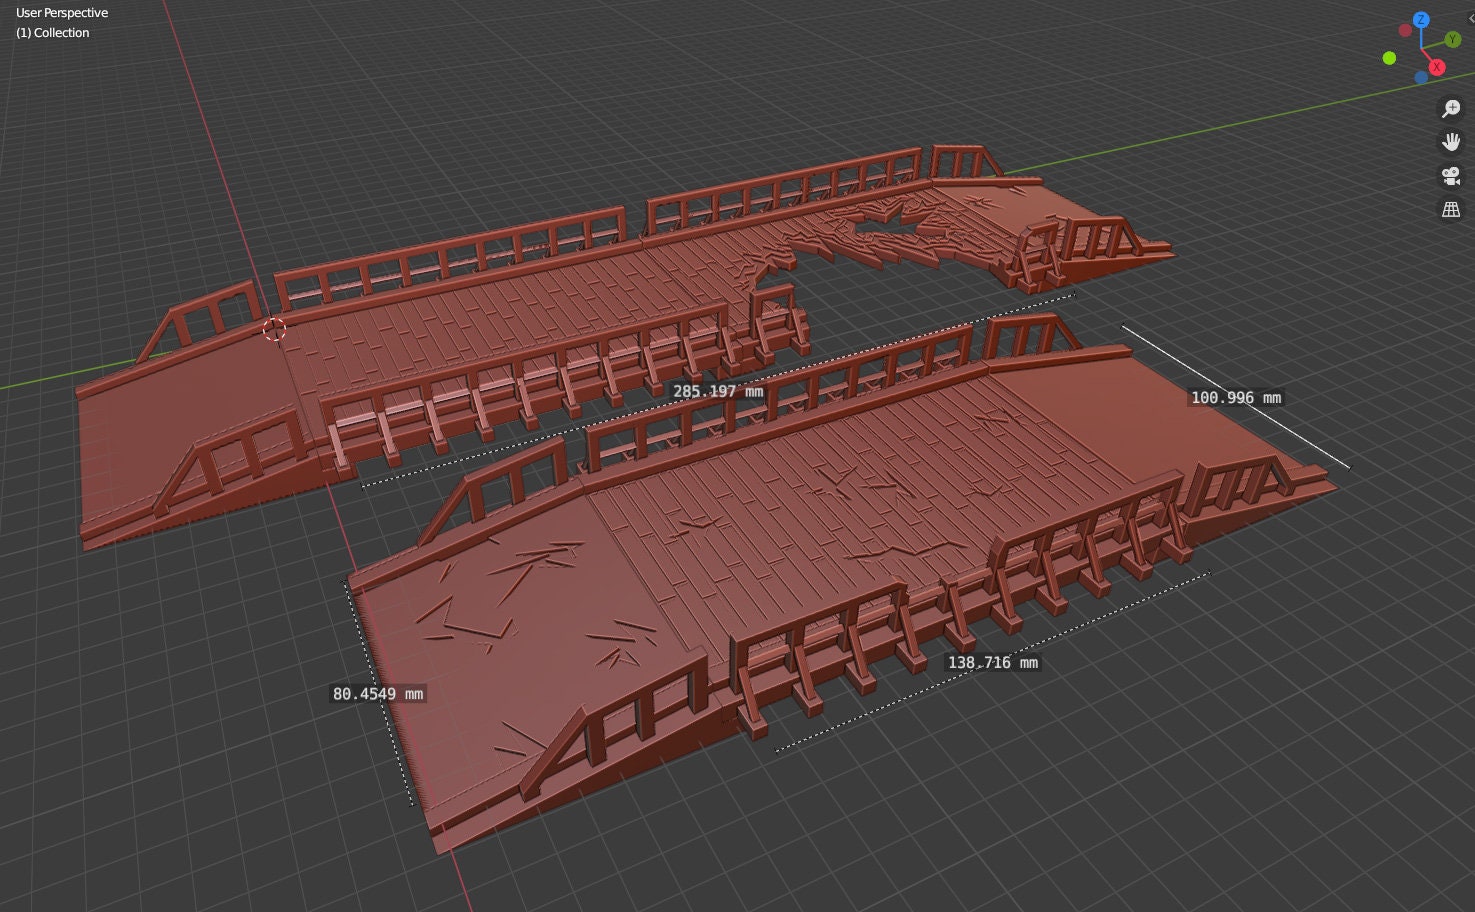The height and width of the screenshot is (912, 1475).
Task: Switch between perspective and orthographic grid icon
Action: [x=1451, y=210]
